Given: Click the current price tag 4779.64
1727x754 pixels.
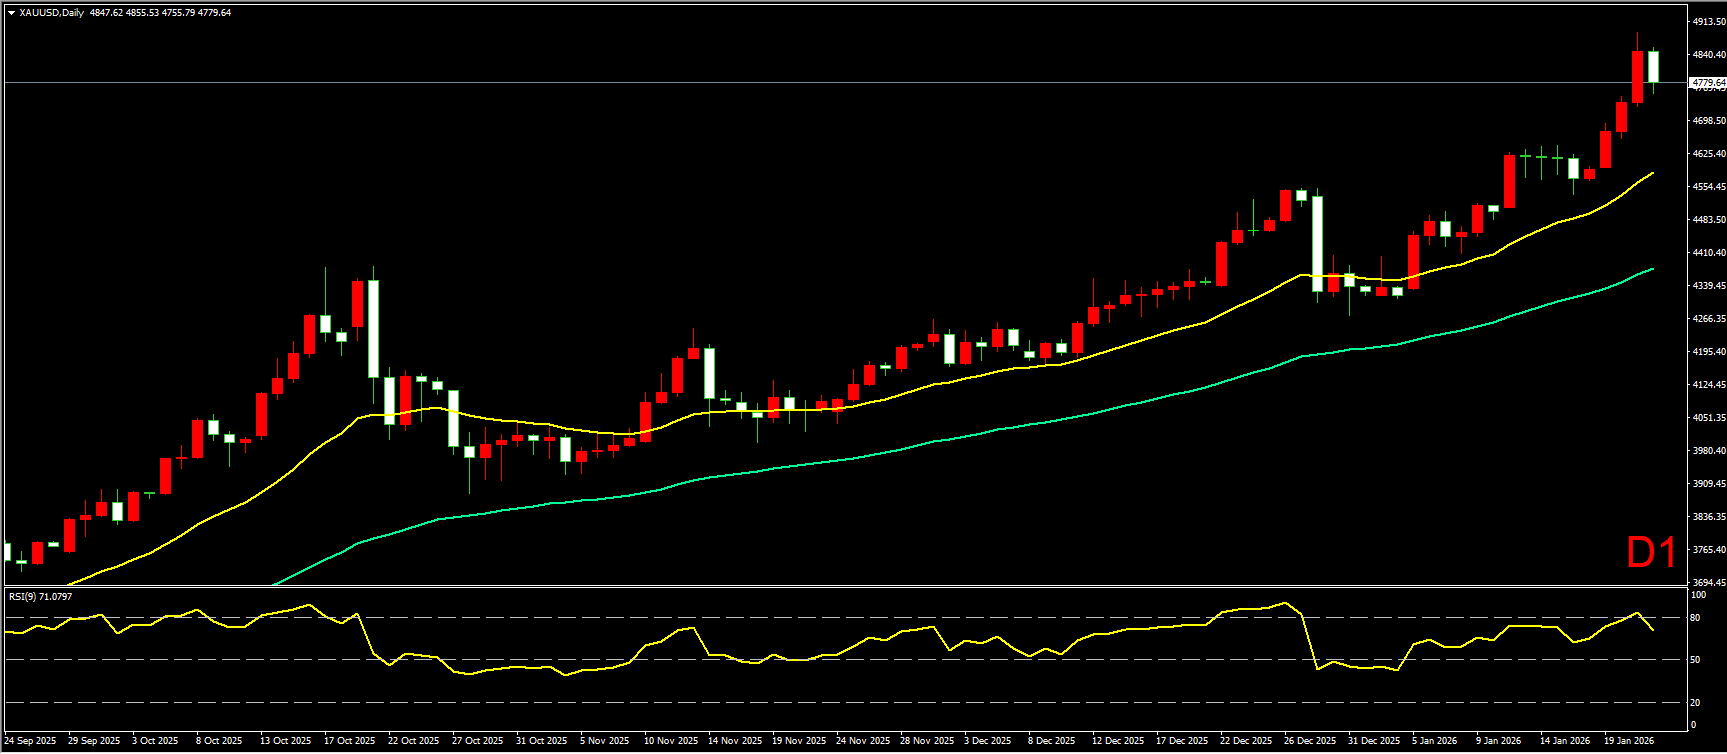Looking at the screenshot, I should point(1707,82).
